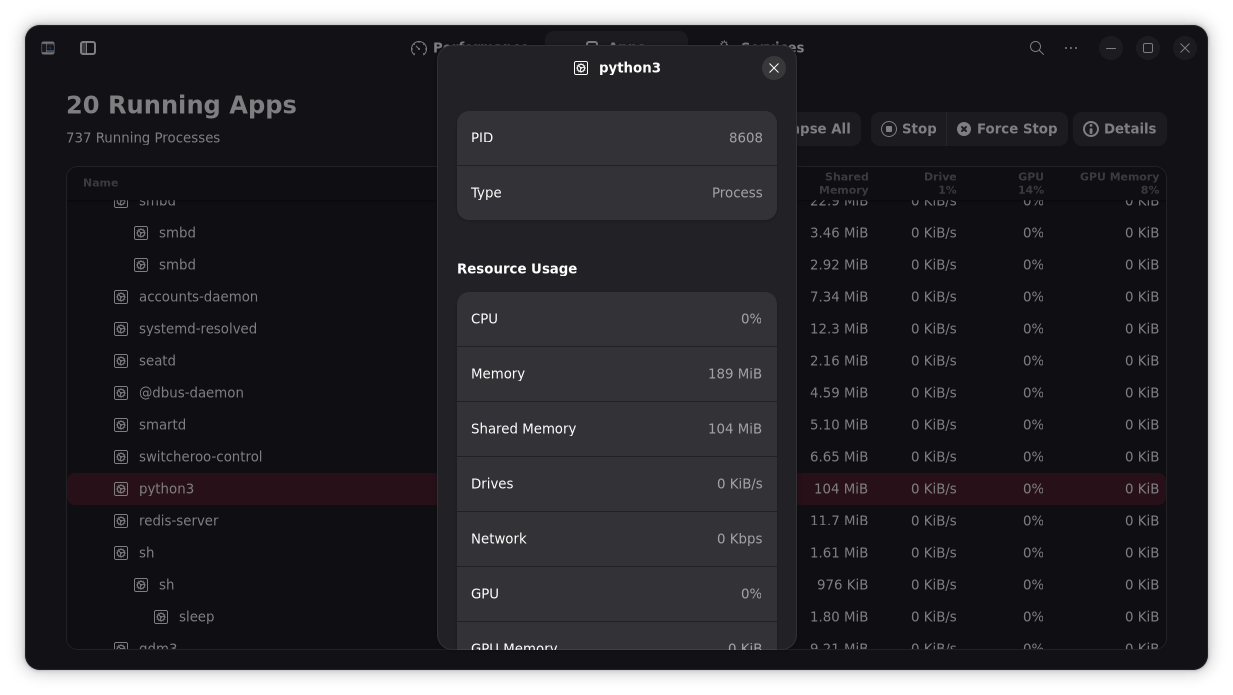
Task: Open Details for the selected process
Action: 1119,129
